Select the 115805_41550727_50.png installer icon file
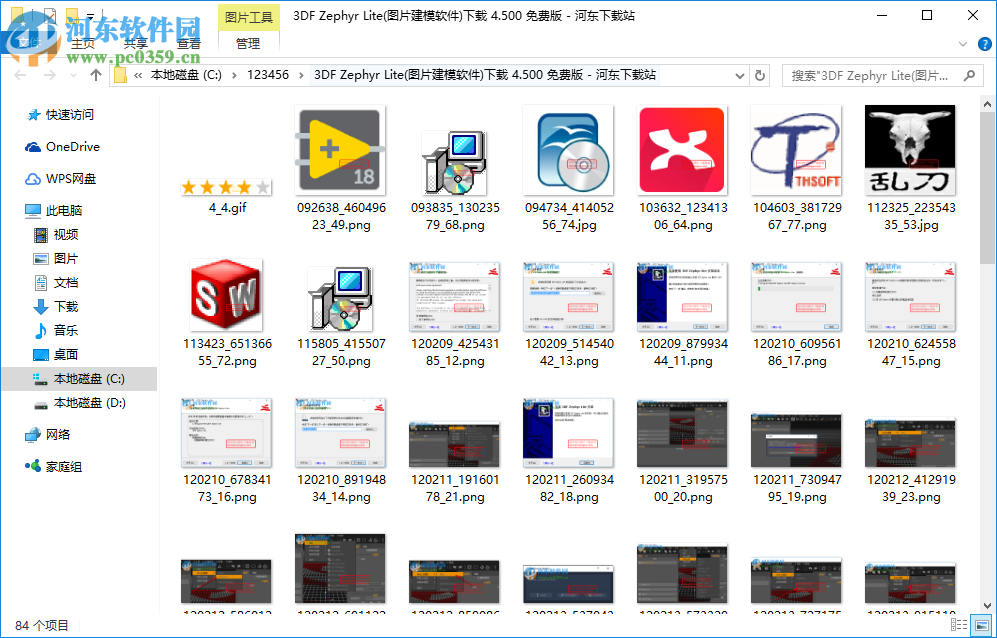This screenshot has height=638, width=997. (340, 298)
